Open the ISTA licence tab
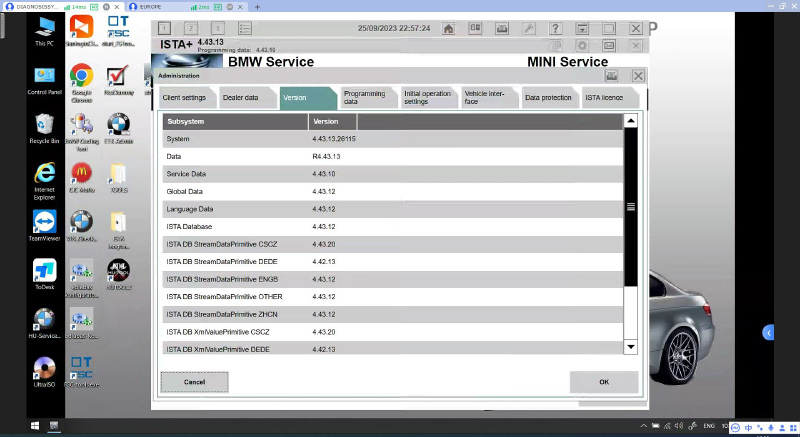 611,98
